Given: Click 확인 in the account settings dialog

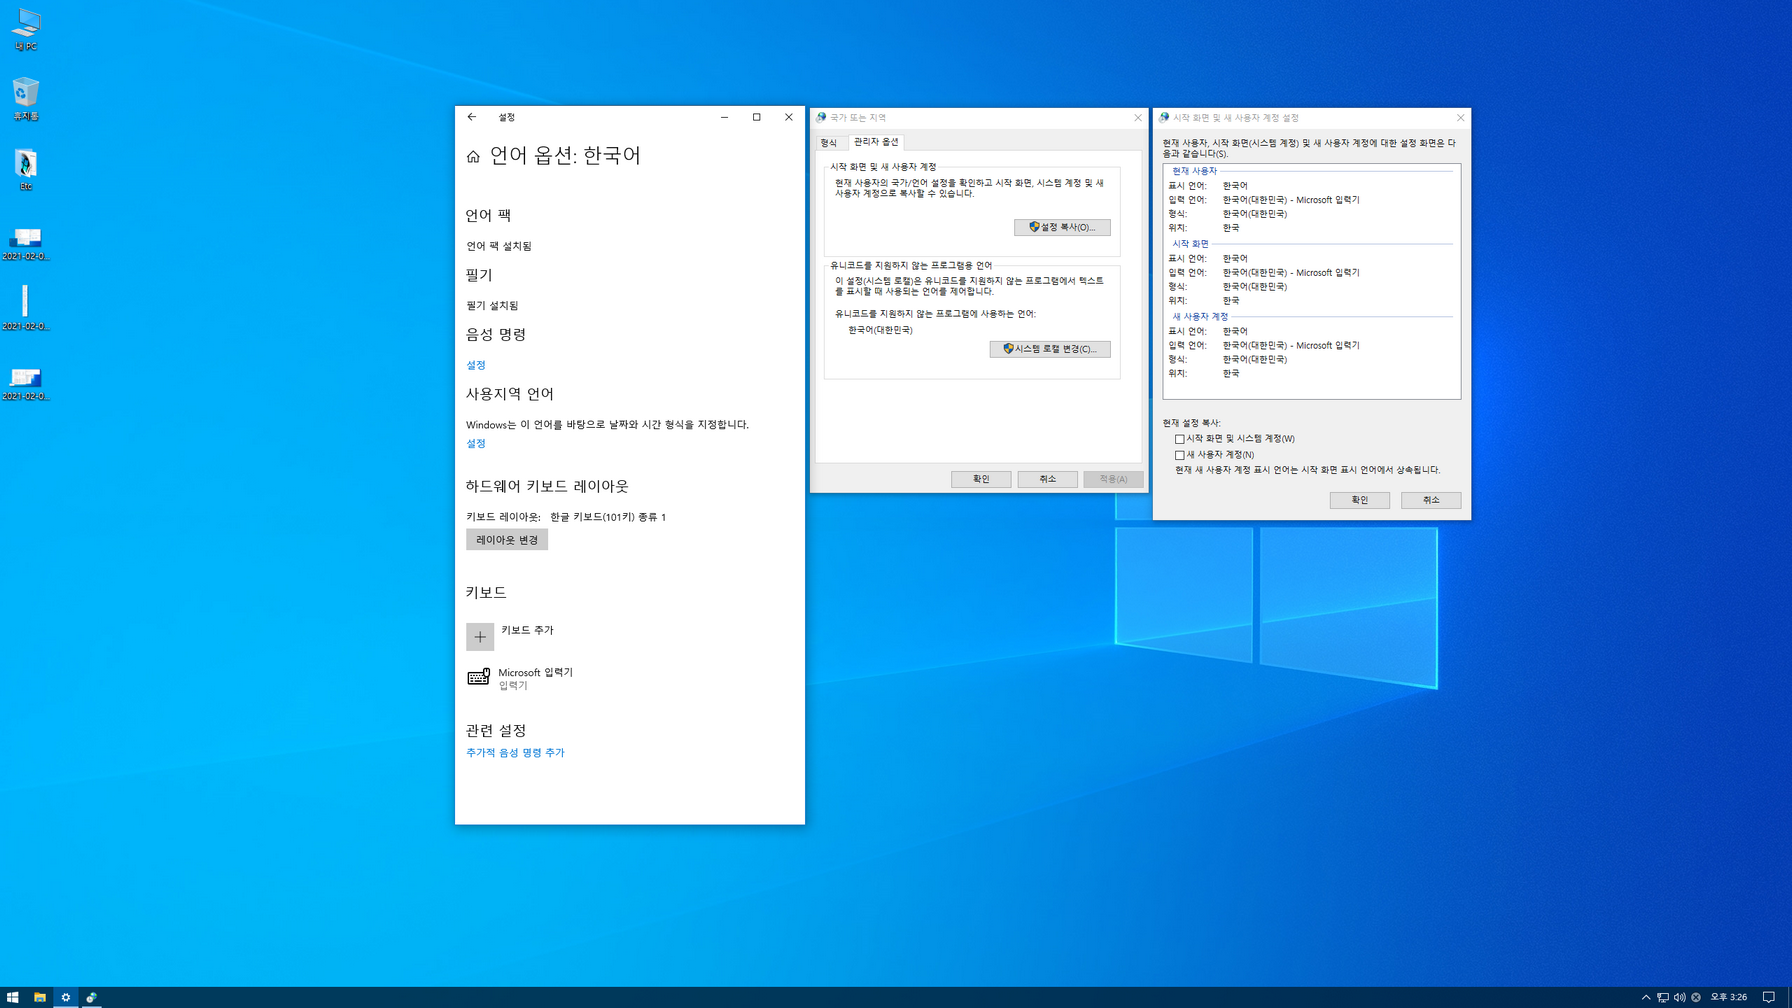Looking at the screenshot, I should 1360,500.
